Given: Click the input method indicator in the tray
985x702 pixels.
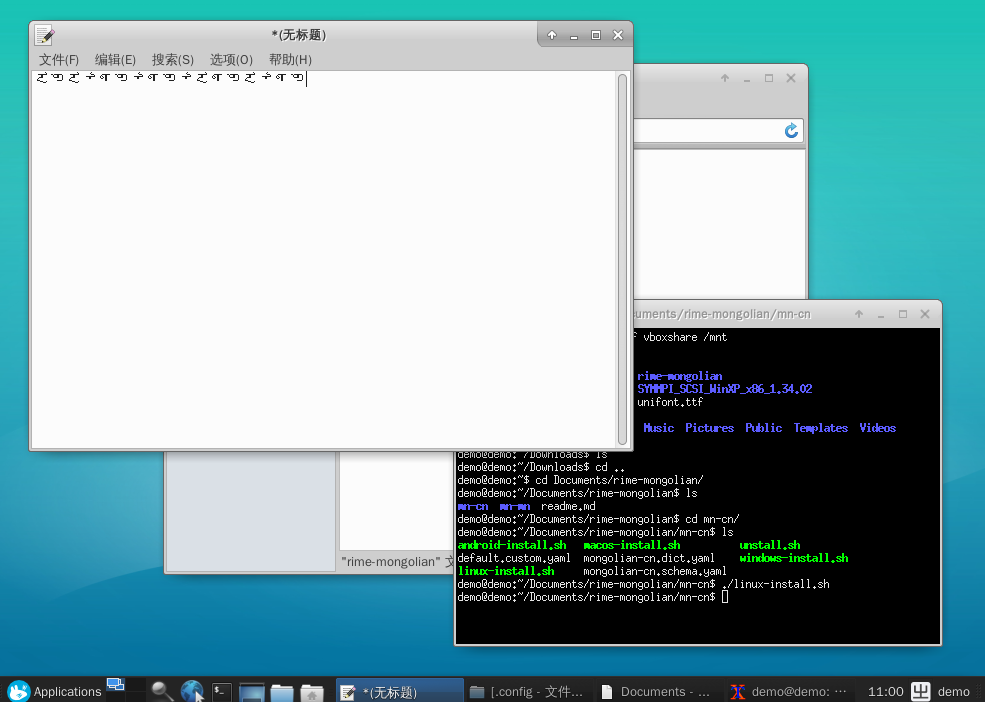Looking at the screenshot, I should pyautogui.click(x=920, y=691).
